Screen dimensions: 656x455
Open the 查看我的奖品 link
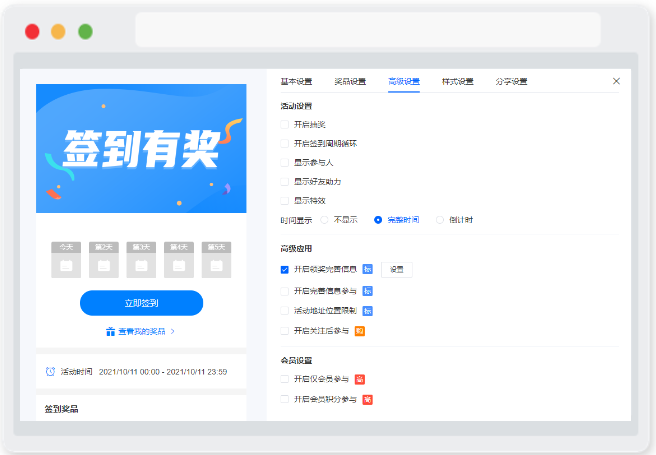coord(142,332)
